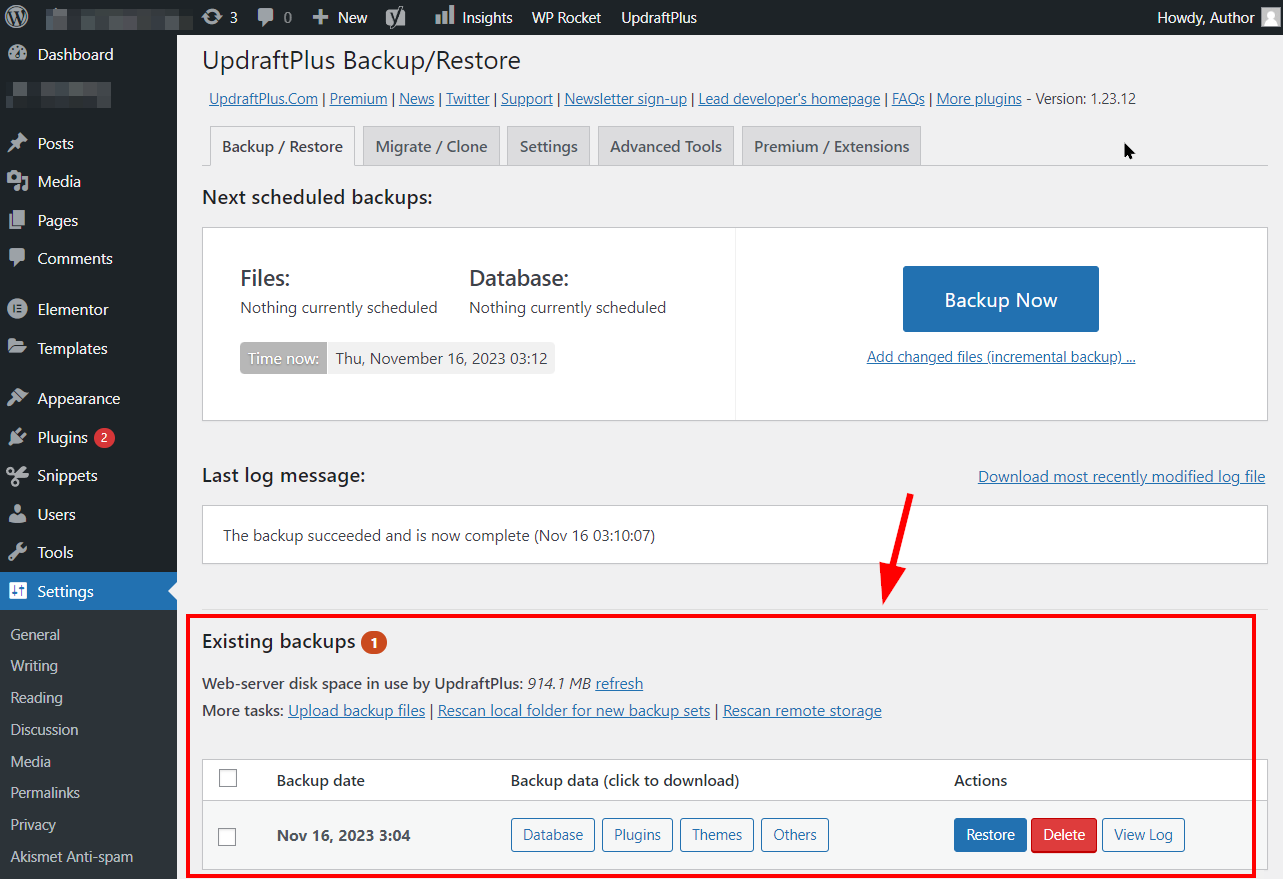Tick the select-all checkbox in backups header
1283x879 pixels.
(228, 778)
